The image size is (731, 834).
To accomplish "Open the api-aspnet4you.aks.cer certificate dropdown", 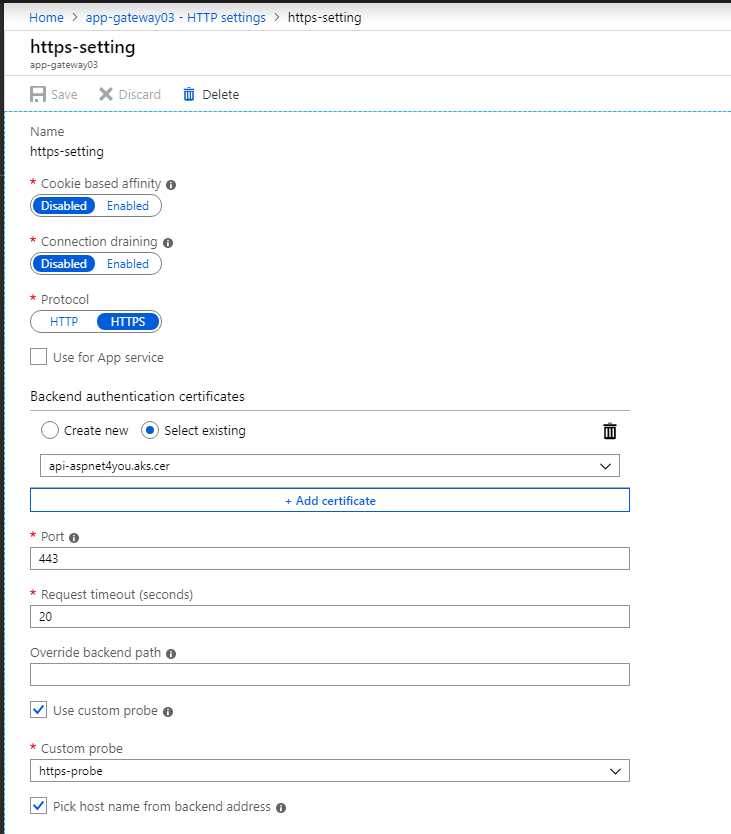I will (x=330, y=466).
